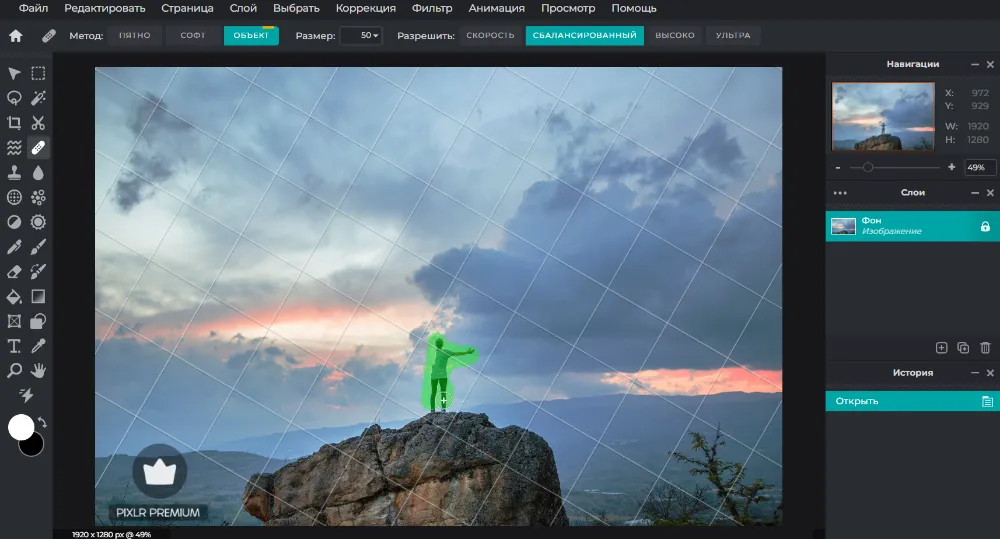The image size is (1000, 539).
Task: Set heal method to СОФТ
Action: pos(192,36)
